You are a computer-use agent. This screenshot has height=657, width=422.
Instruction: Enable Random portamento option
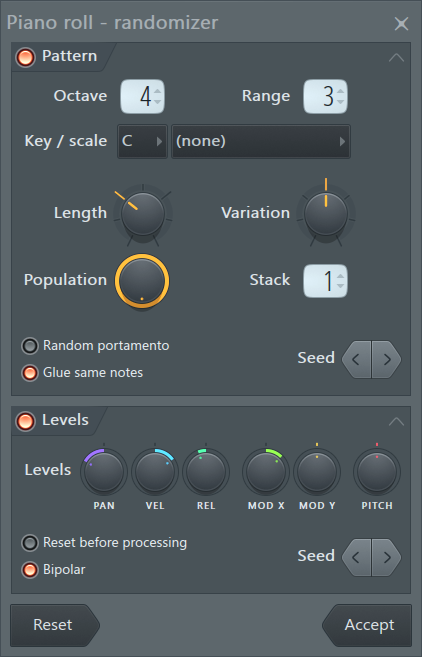click(30, 346)
